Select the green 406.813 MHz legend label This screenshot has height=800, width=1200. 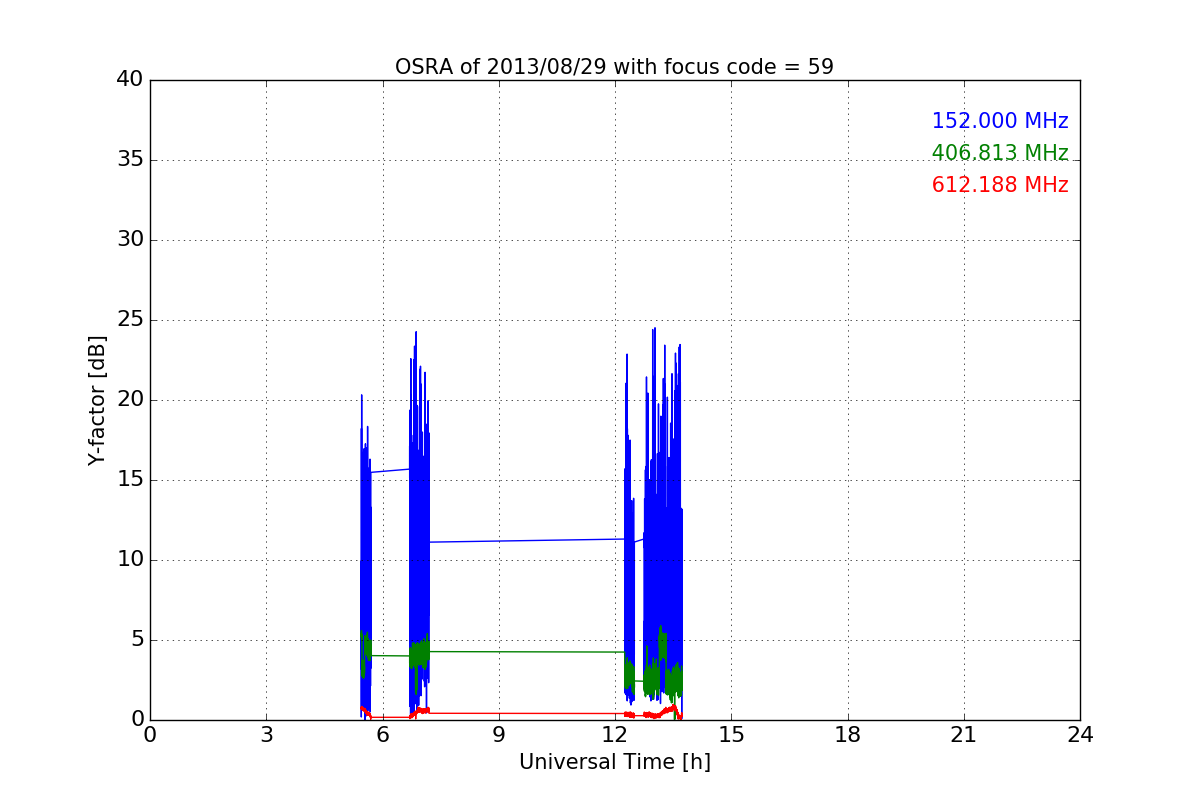pyautogui.click(x=1000, y=153)
